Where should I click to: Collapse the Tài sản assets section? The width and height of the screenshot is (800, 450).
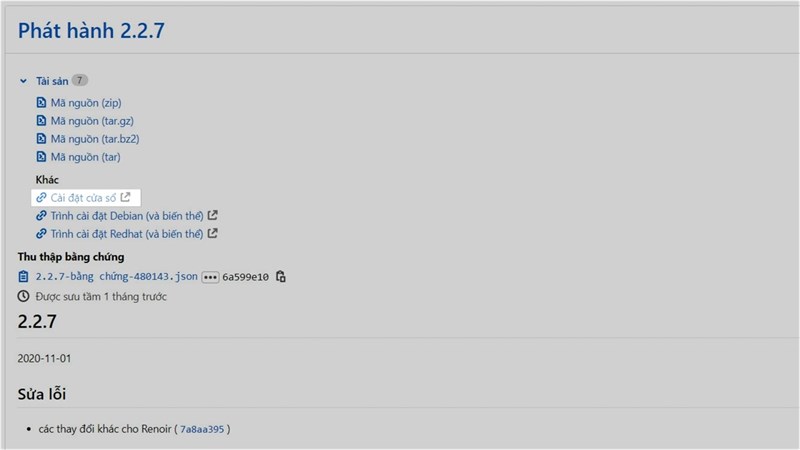[x=23, y=81]
